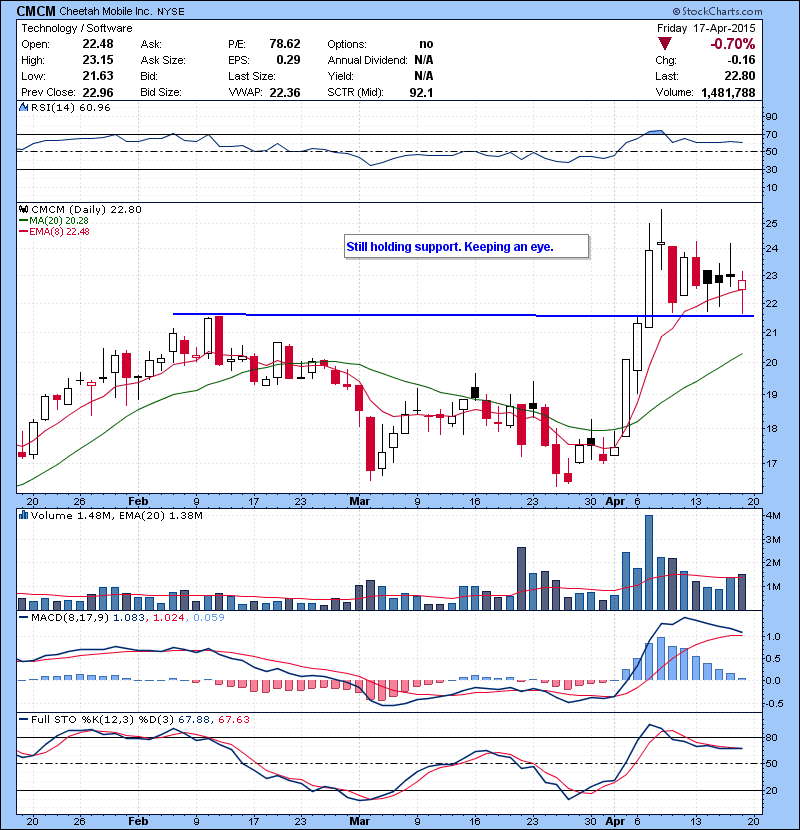Open the StockCharts.com copyright link
This screenshot has height=830, width=800.
(x=717, y=11)
